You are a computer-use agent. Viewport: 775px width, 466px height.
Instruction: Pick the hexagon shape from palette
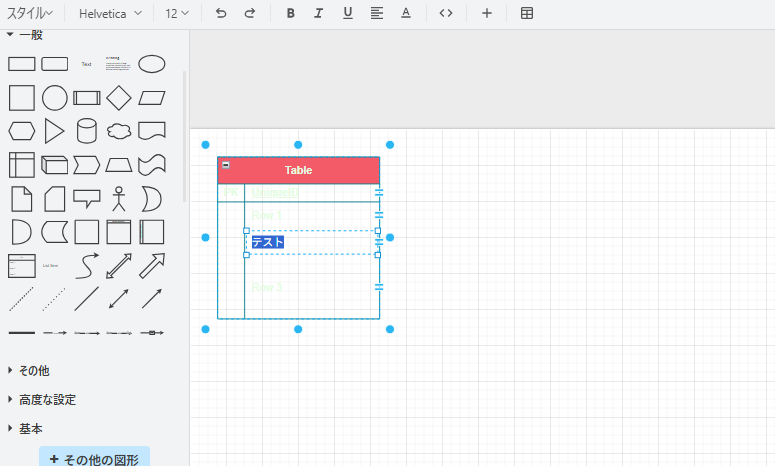[x=22, y=131]
